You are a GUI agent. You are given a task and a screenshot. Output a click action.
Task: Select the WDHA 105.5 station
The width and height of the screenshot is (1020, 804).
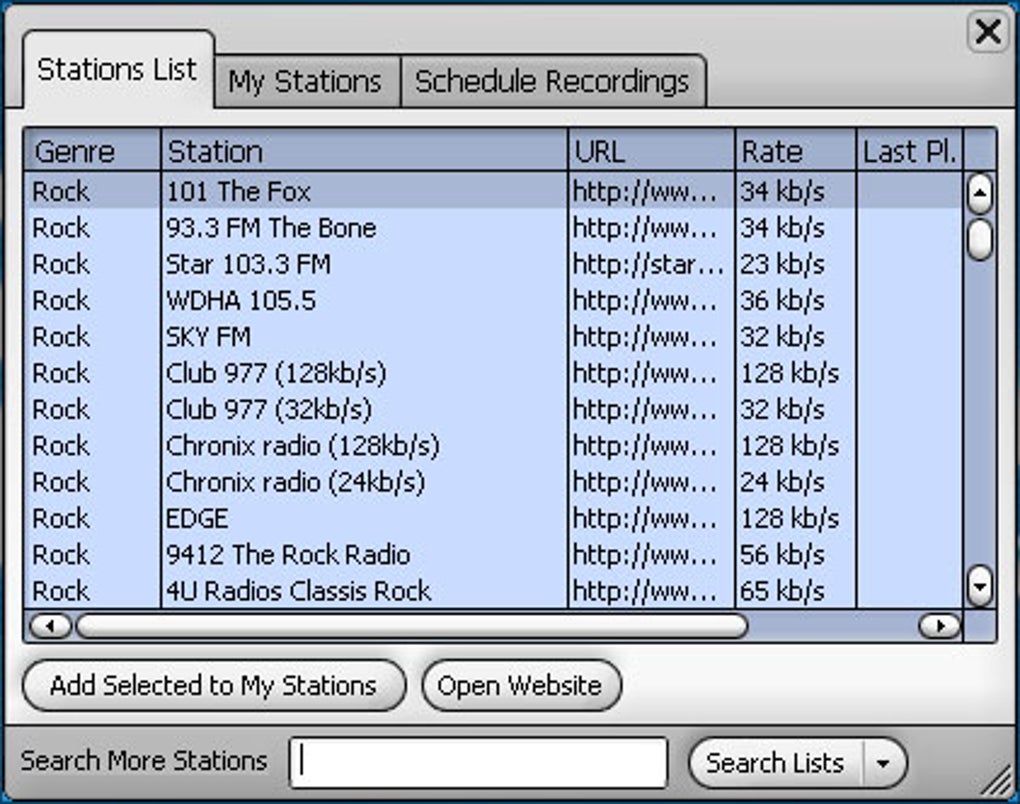[493, 301]
